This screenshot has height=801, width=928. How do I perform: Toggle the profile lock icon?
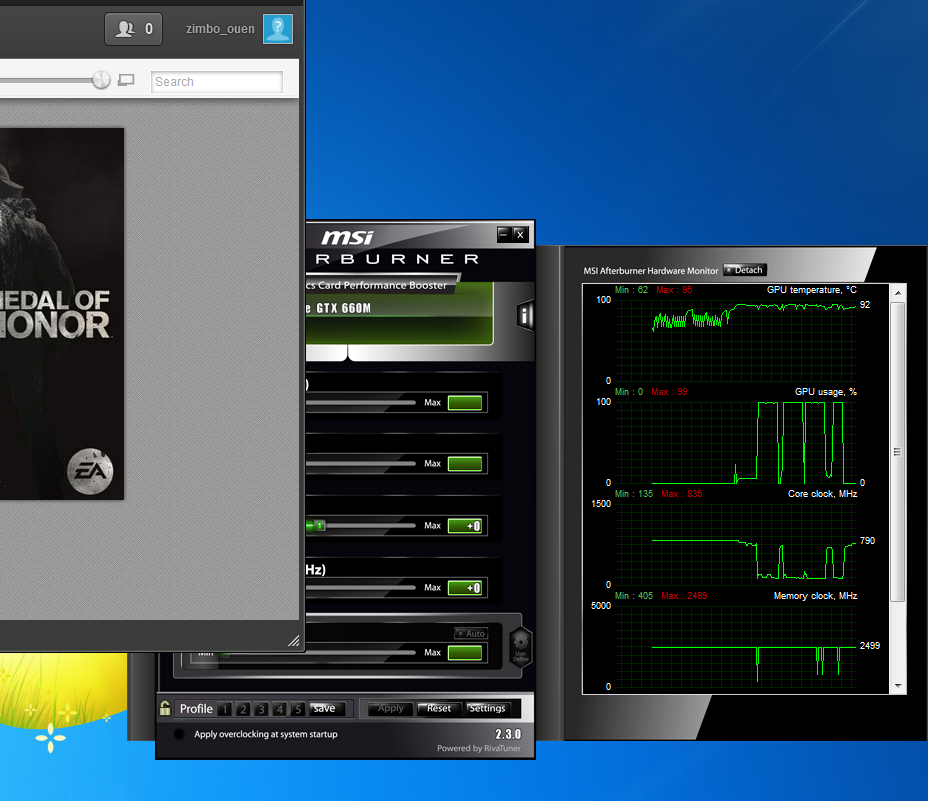(165, 708)
